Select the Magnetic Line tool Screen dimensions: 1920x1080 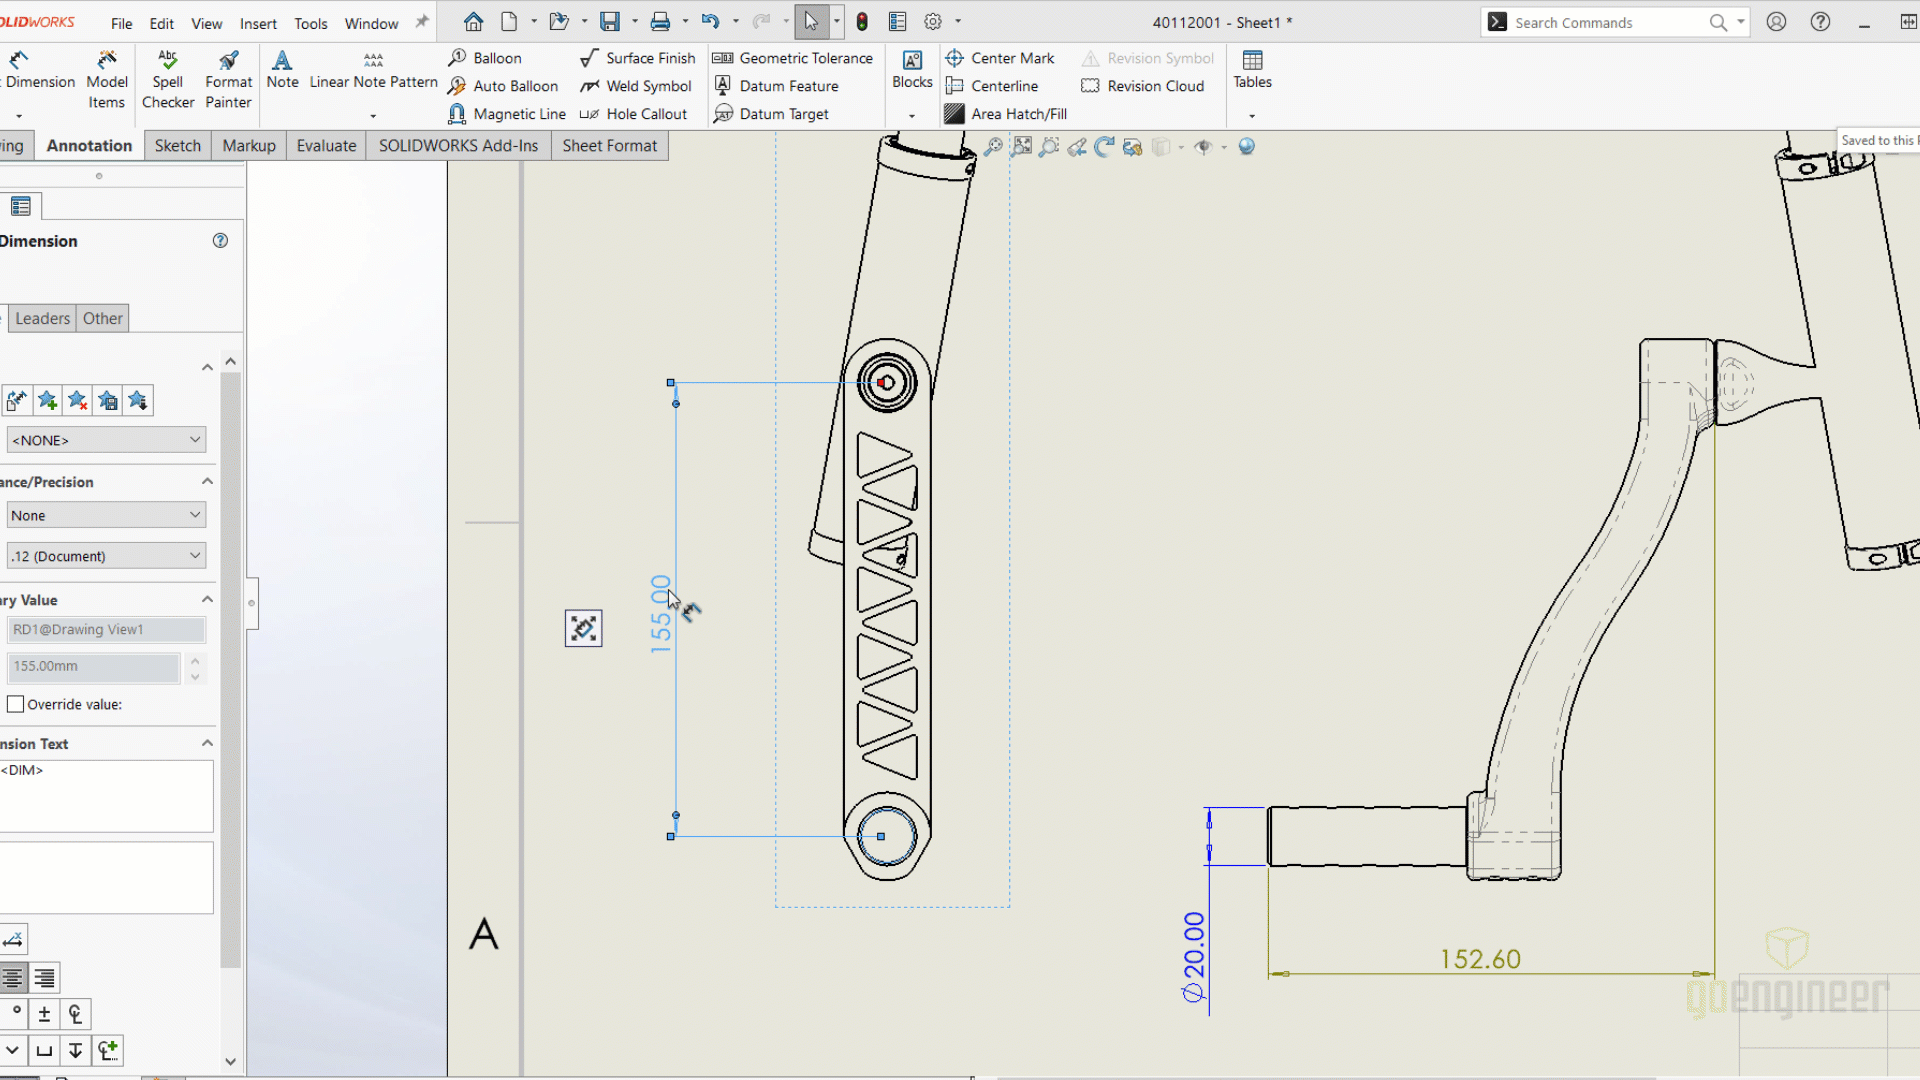(x=508, y=113)
